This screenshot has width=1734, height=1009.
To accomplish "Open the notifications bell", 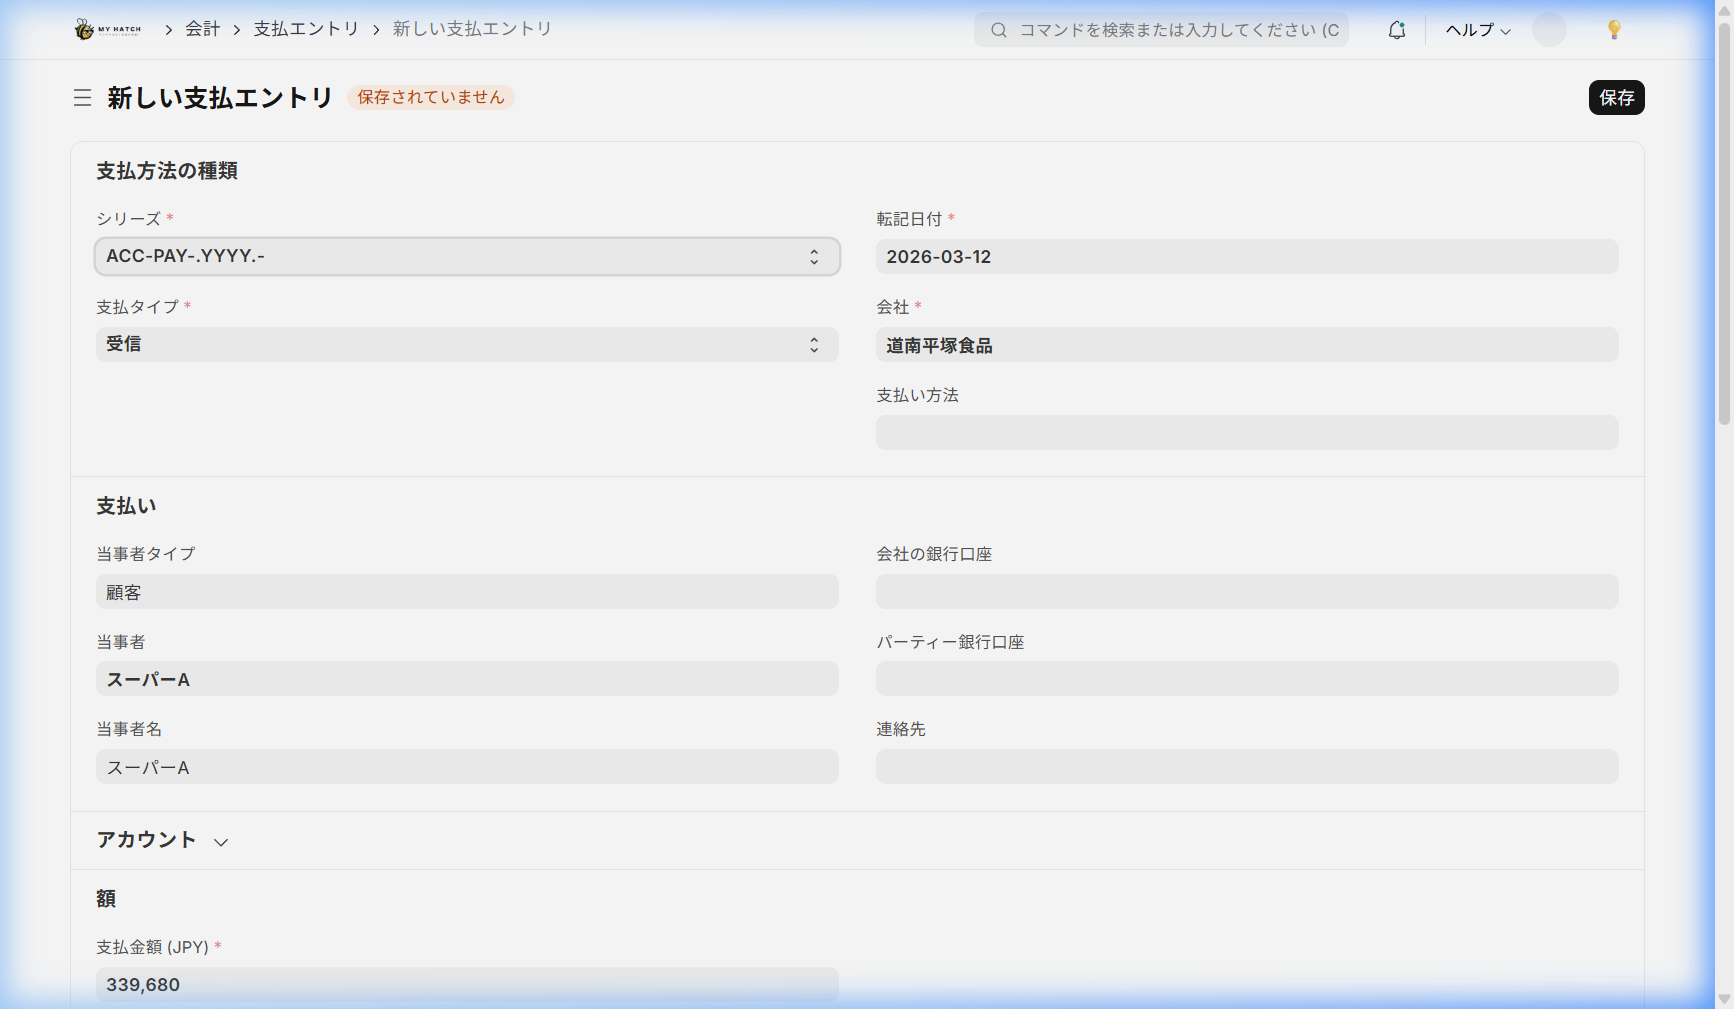I will click(1396, 30).
